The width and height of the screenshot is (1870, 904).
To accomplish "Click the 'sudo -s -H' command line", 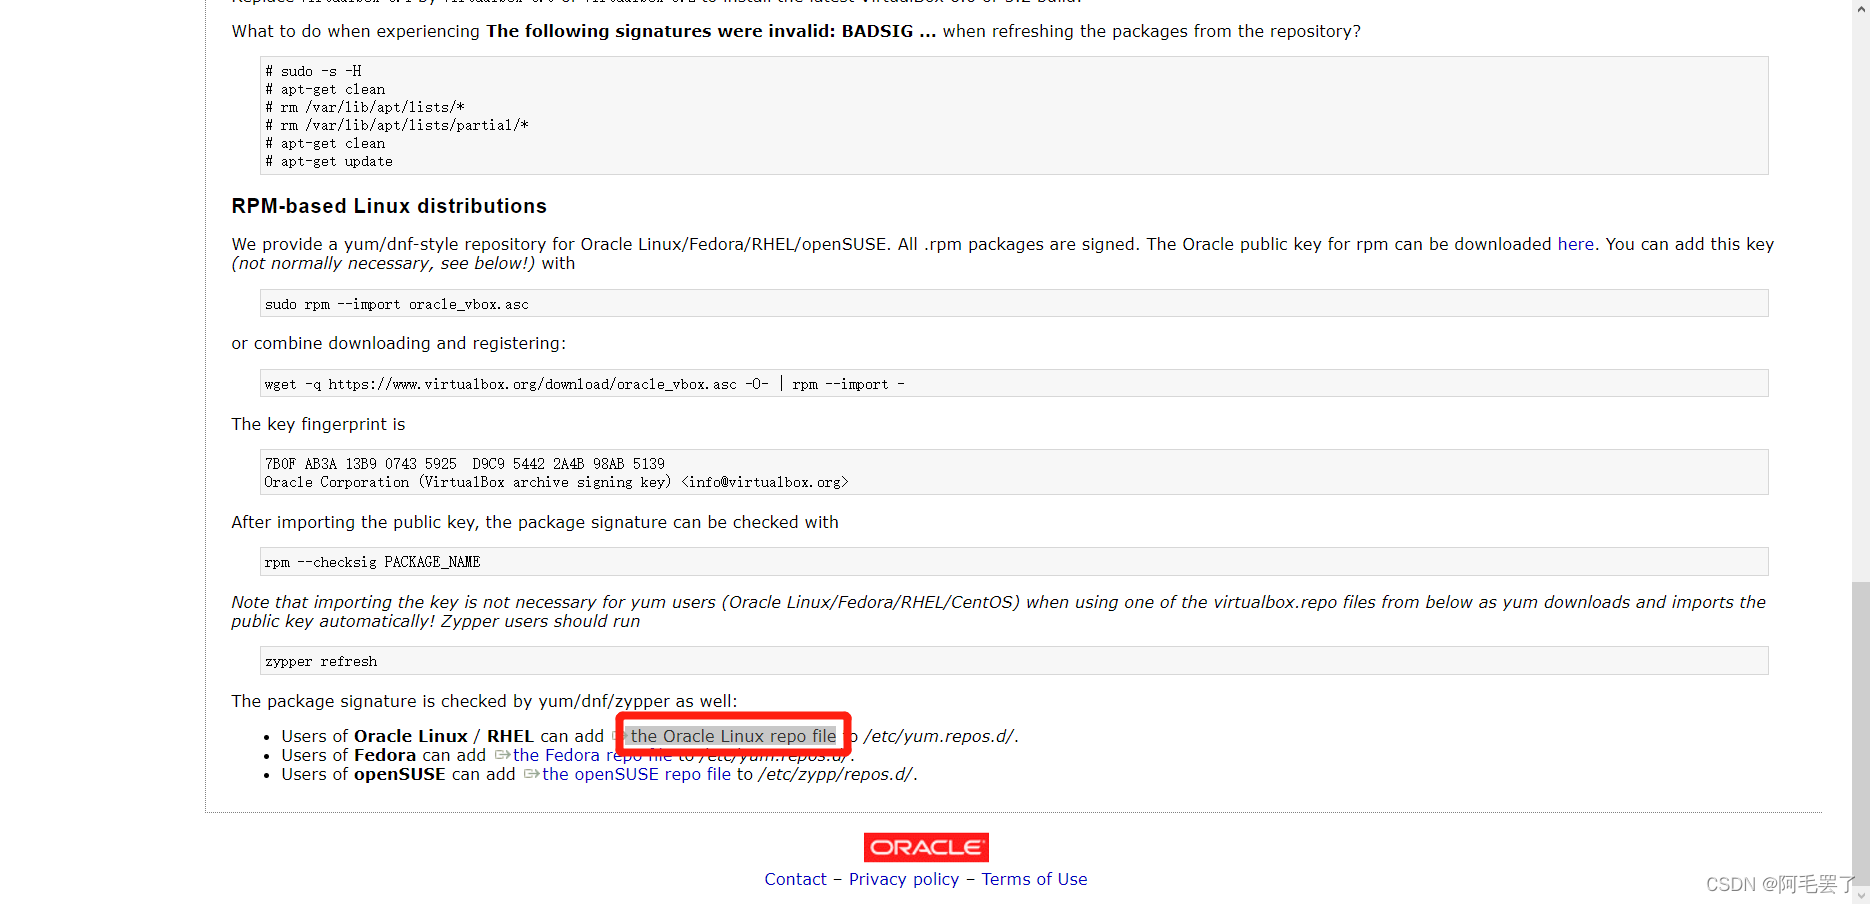I will (313, 71).
